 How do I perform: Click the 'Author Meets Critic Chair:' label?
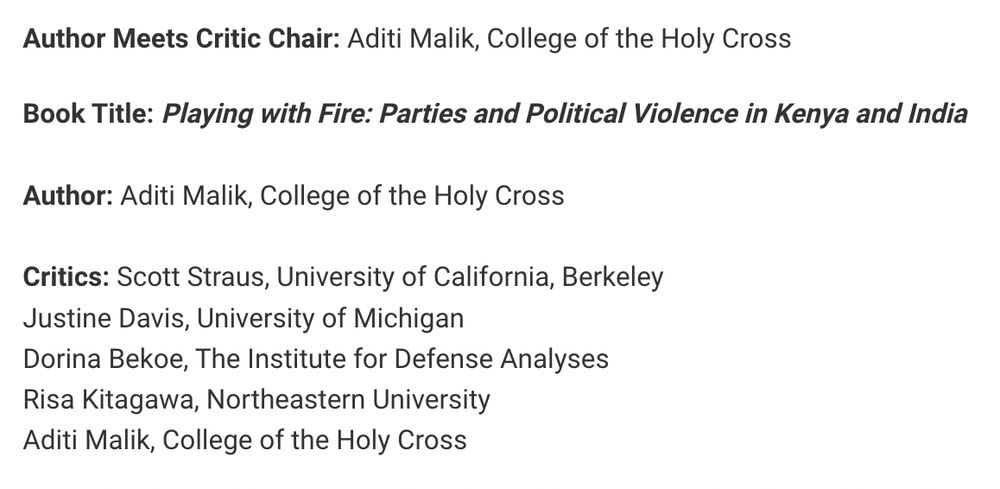182,40
